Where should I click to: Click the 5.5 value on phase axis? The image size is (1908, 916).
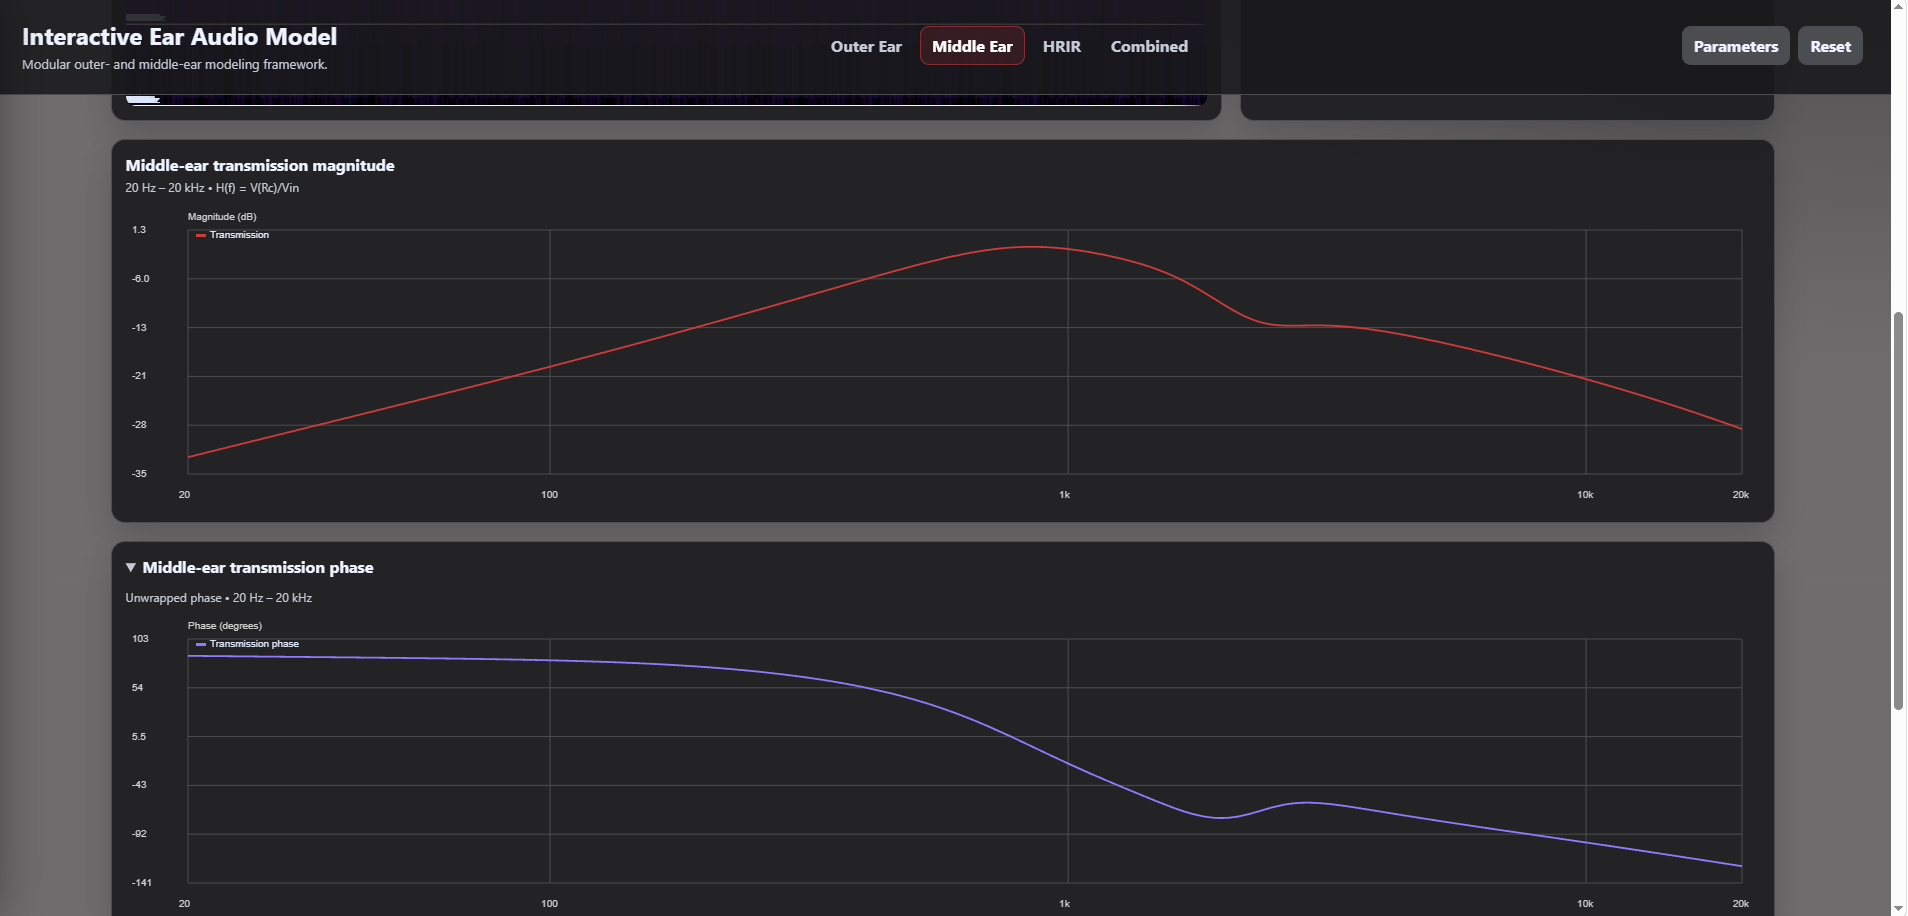(139, 737)
